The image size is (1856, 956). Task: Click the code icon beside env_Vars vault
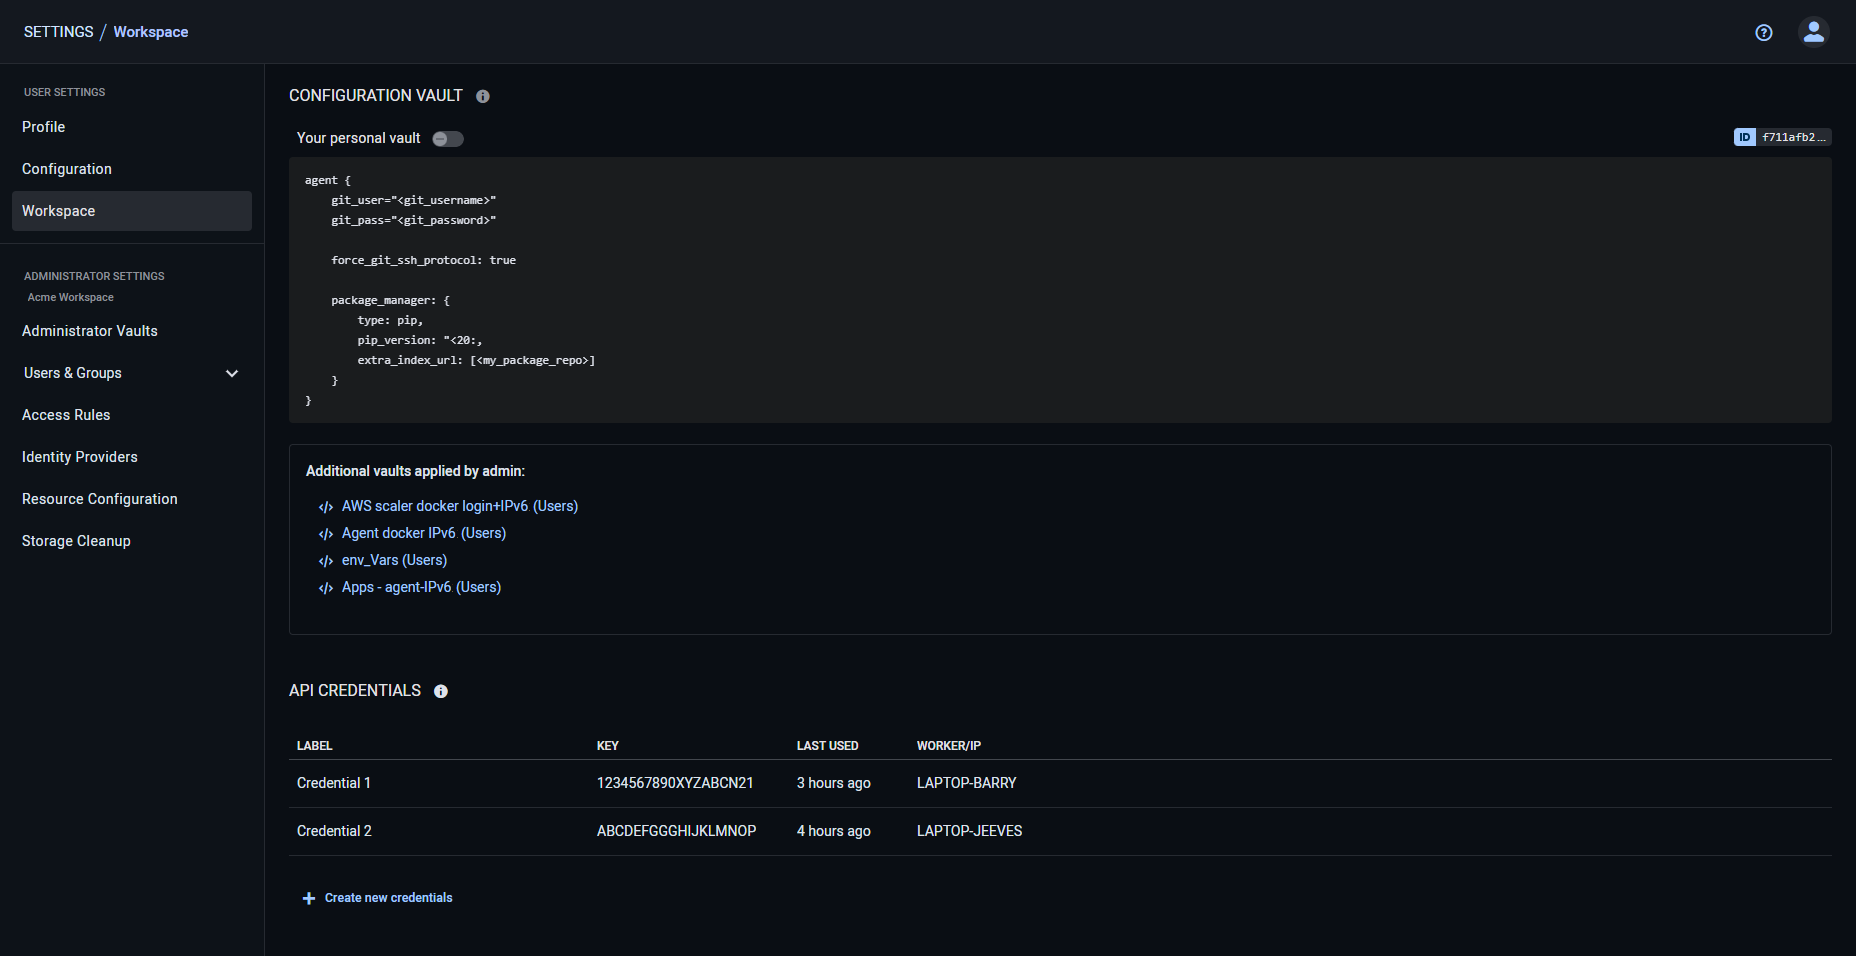coord(325,560)
